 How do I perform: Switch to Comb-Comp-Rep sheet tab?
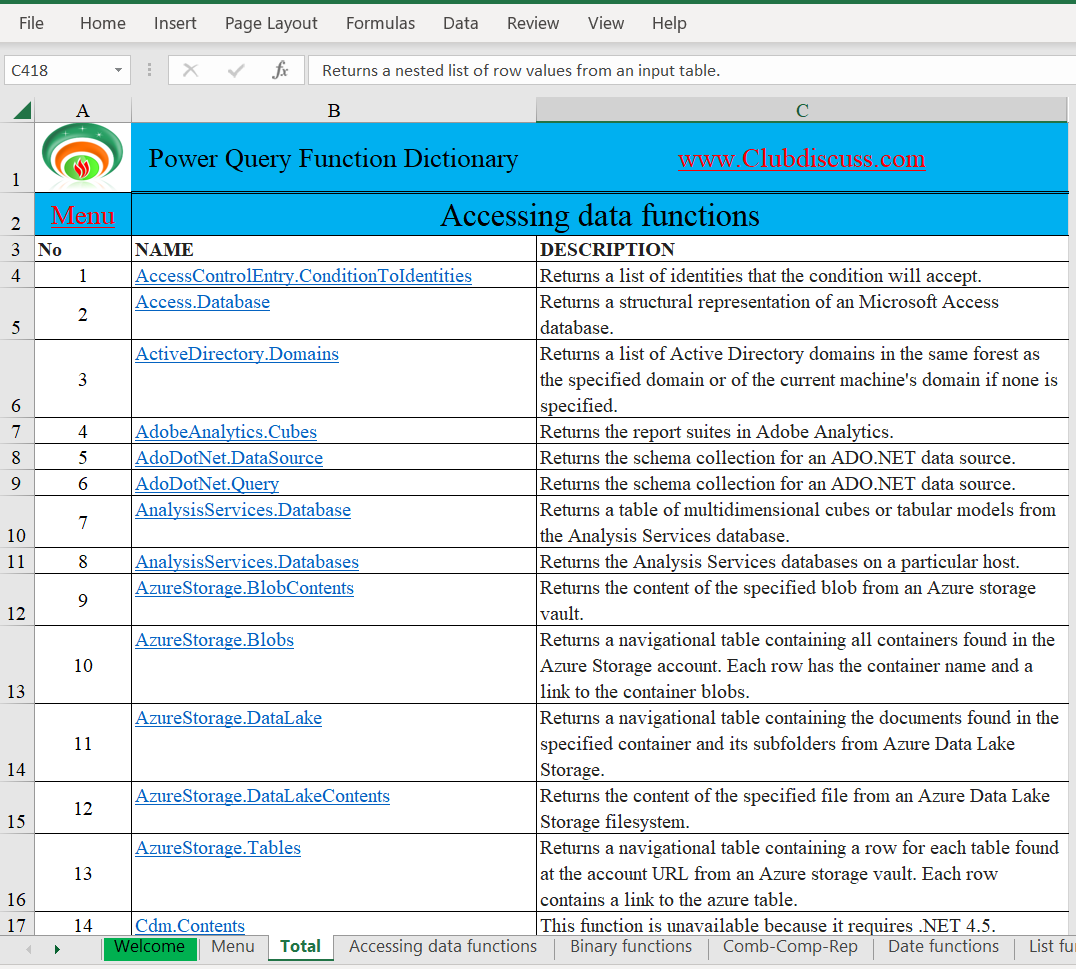[790, 947]
